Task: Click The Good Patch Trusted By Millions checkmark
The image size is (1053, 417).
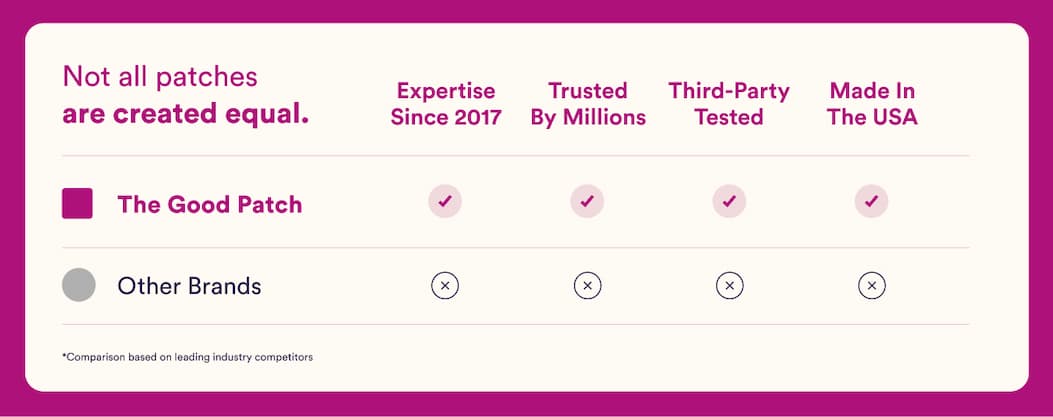Action: pos(587,201)
